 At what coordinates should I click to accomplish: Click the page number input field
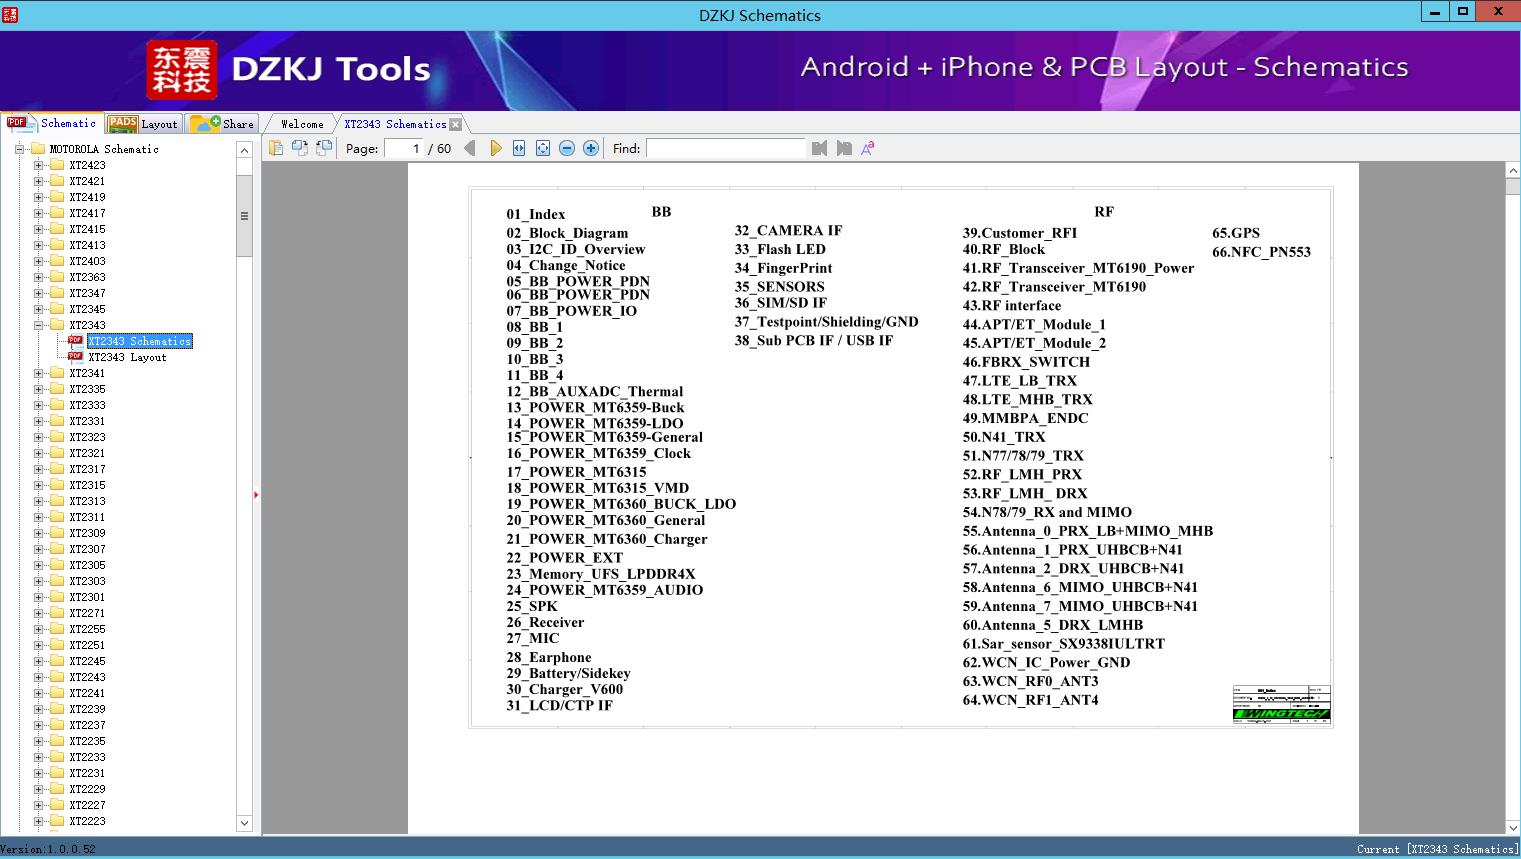(404, 148)
